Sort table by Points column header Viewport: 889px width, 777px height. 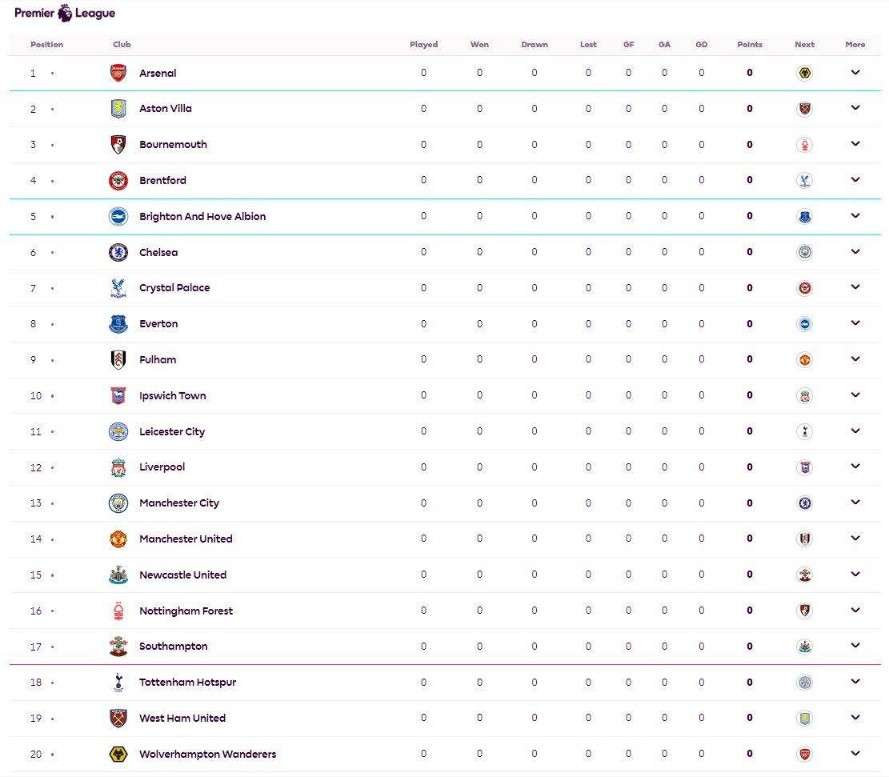coord(749,45)
